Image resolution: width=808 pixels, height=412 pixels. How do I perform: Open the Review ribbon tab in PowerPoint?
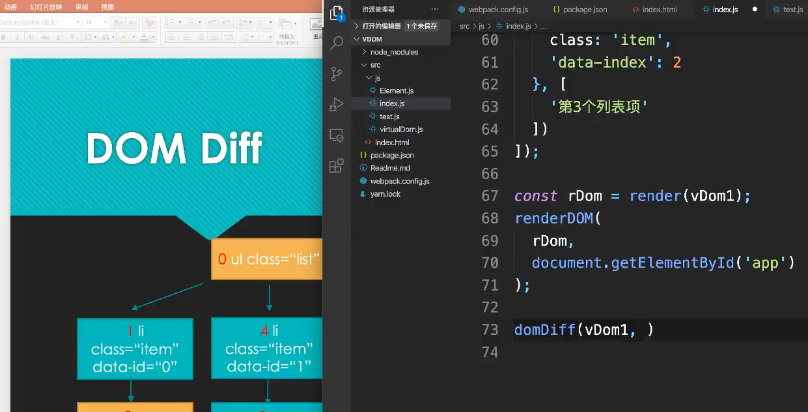[x=81, y=7]
